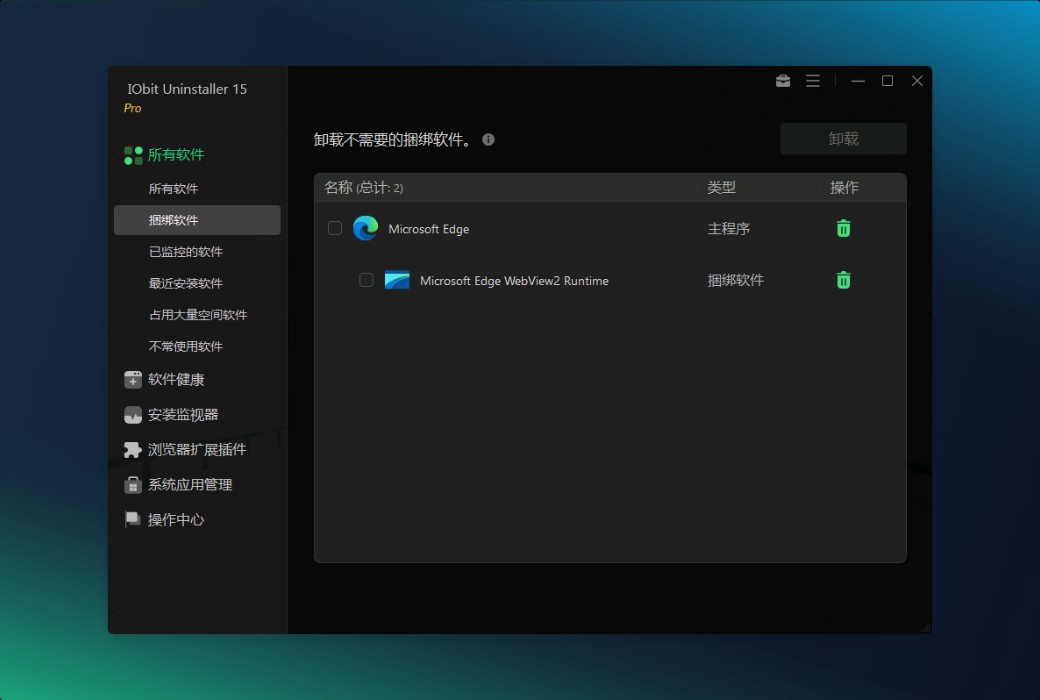
Task: Grab the window resize grip corner
Action: [927, 628]
